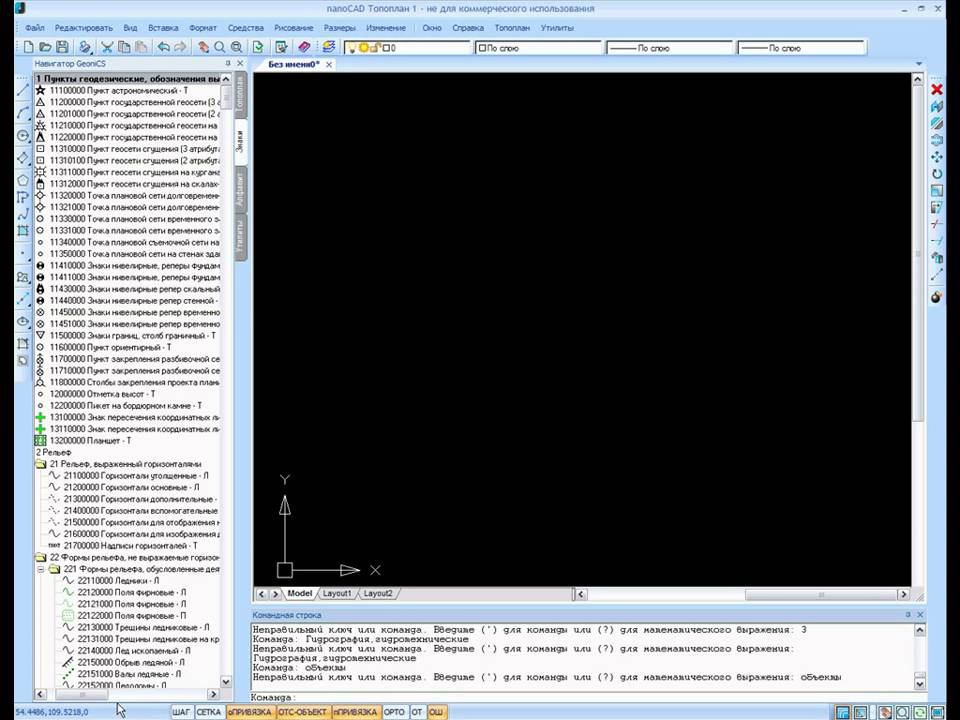Select '22 Формы рельефа' folder in tree
The image size is (960, 720).
[x=133, y=558]
